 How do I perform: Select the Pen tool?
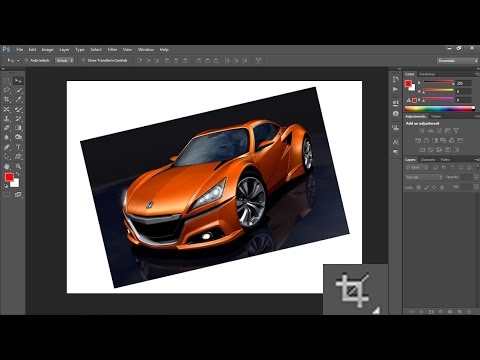7,147
